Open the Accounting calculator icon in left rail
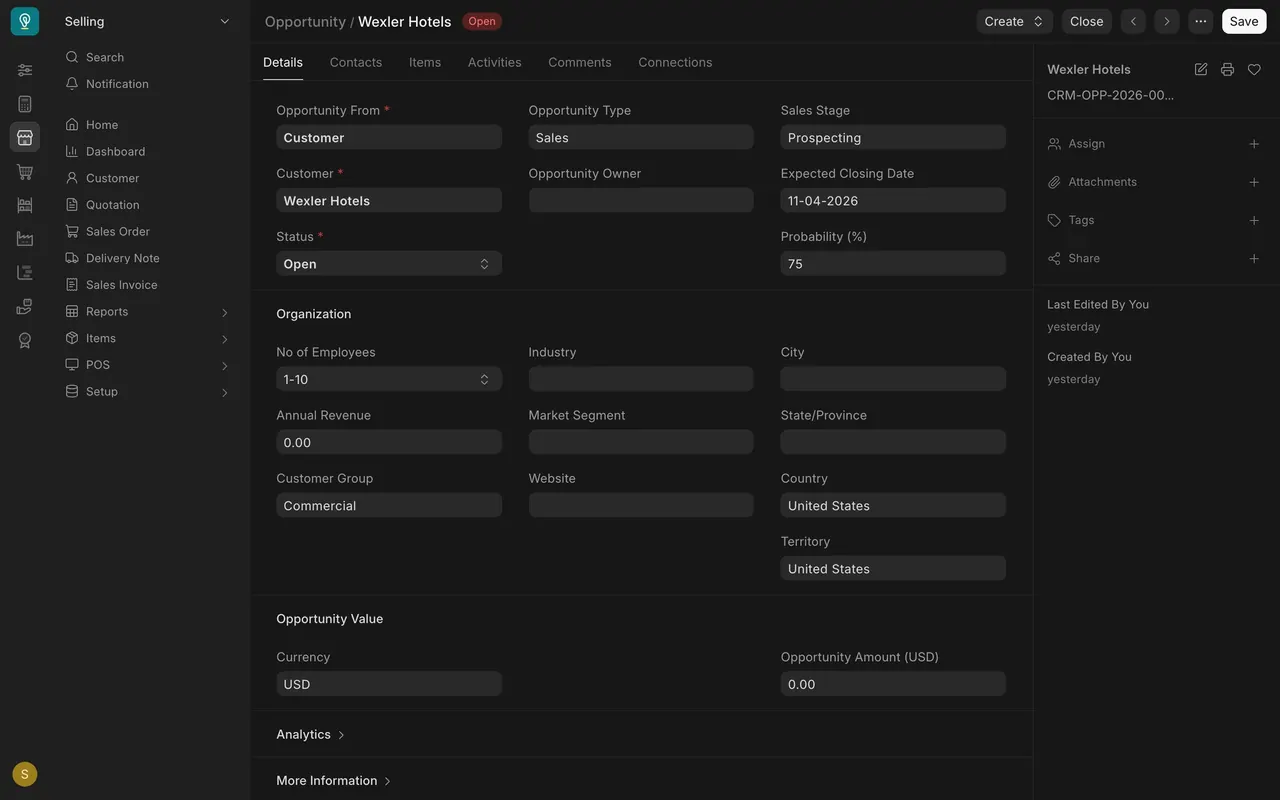1280x800 pixels. (25, 104)
